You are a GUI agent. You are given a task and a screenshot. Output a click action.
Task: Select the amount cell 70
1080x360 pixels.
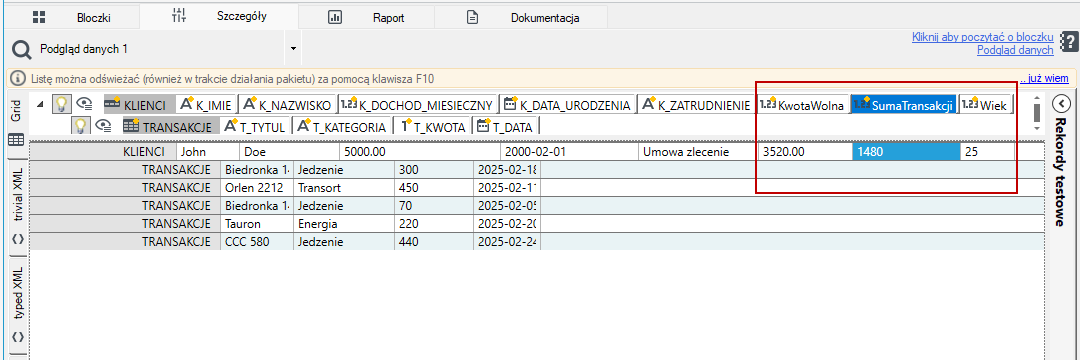click(x=433, y=206)
